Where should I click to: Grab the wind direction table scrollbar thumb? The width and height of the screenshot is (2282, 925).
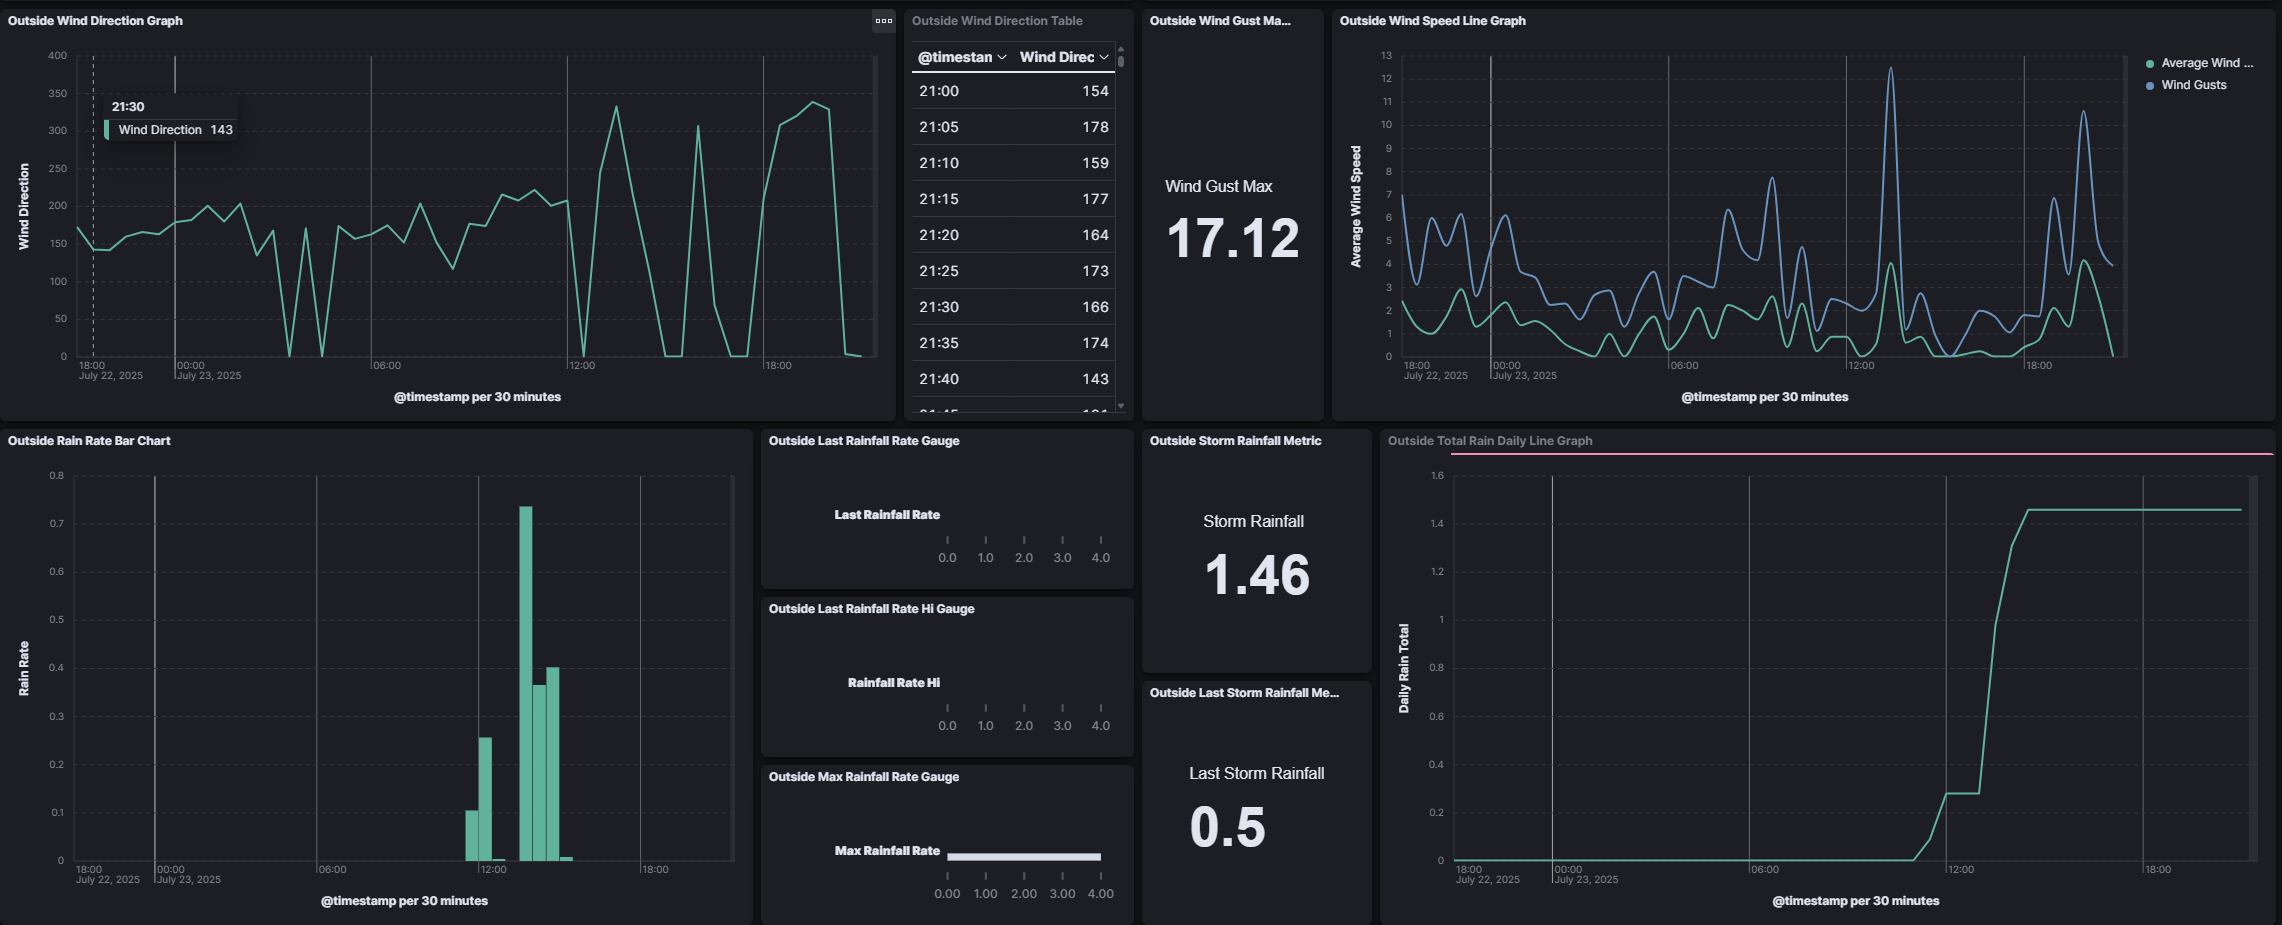pos(1121,61)
